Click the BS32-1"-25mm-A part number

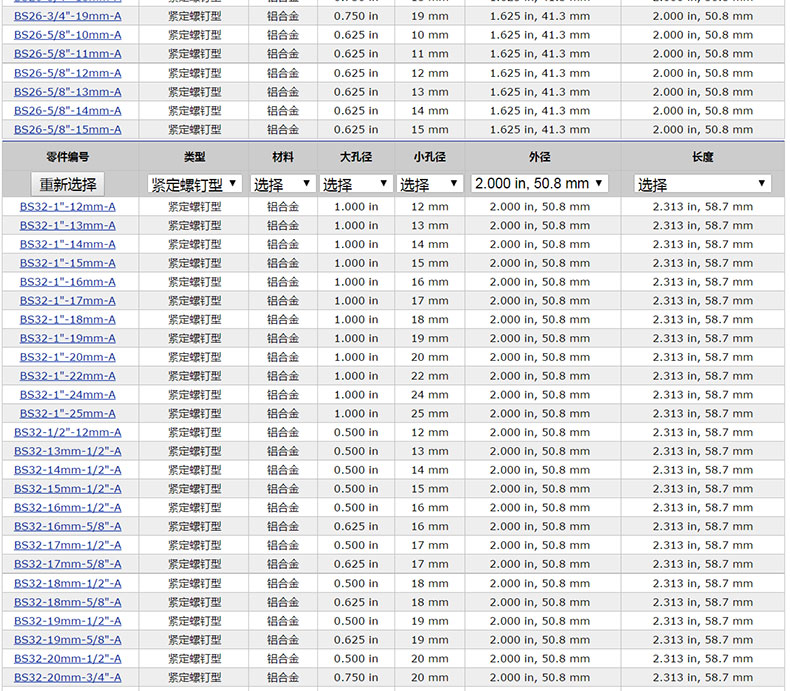(x=68, y=414)
